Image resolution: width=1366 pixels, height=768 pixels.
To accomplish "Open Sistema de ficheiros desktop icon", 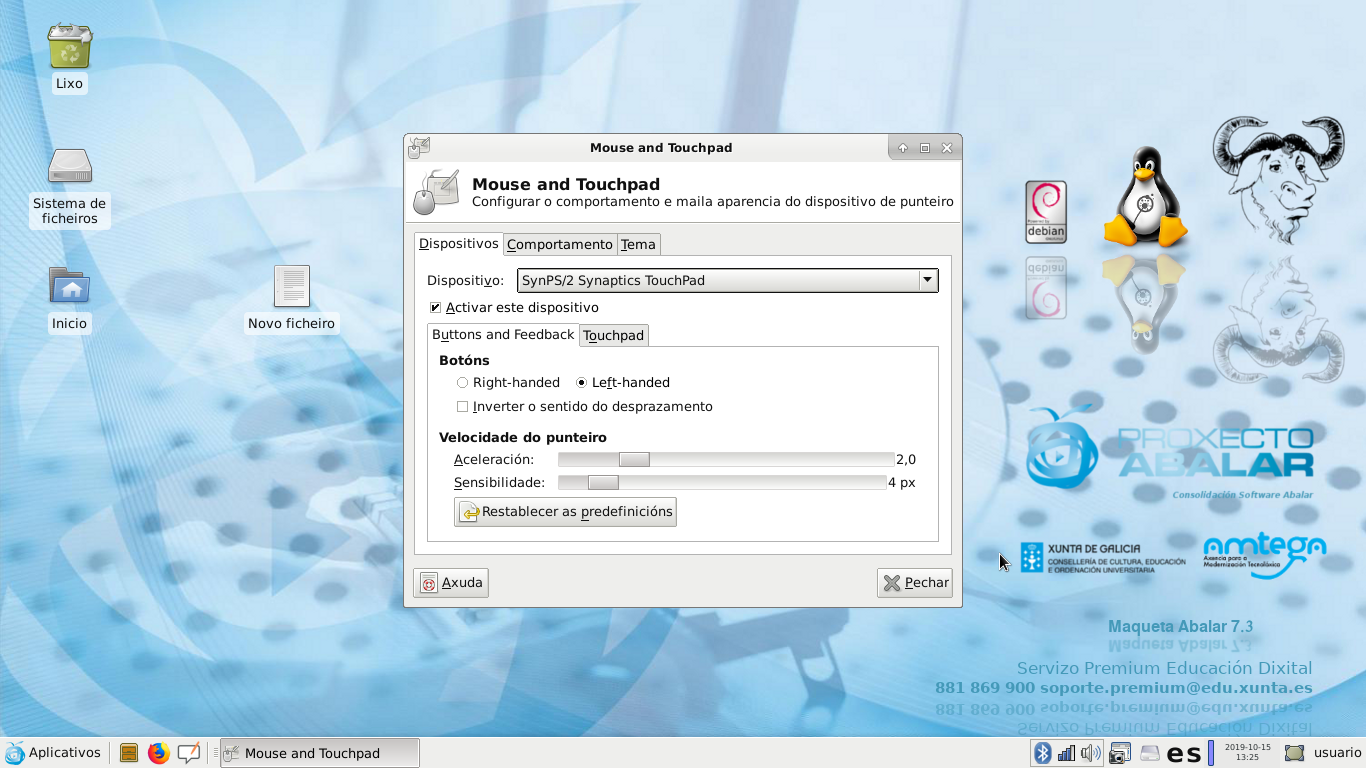I will pos(69,167).
